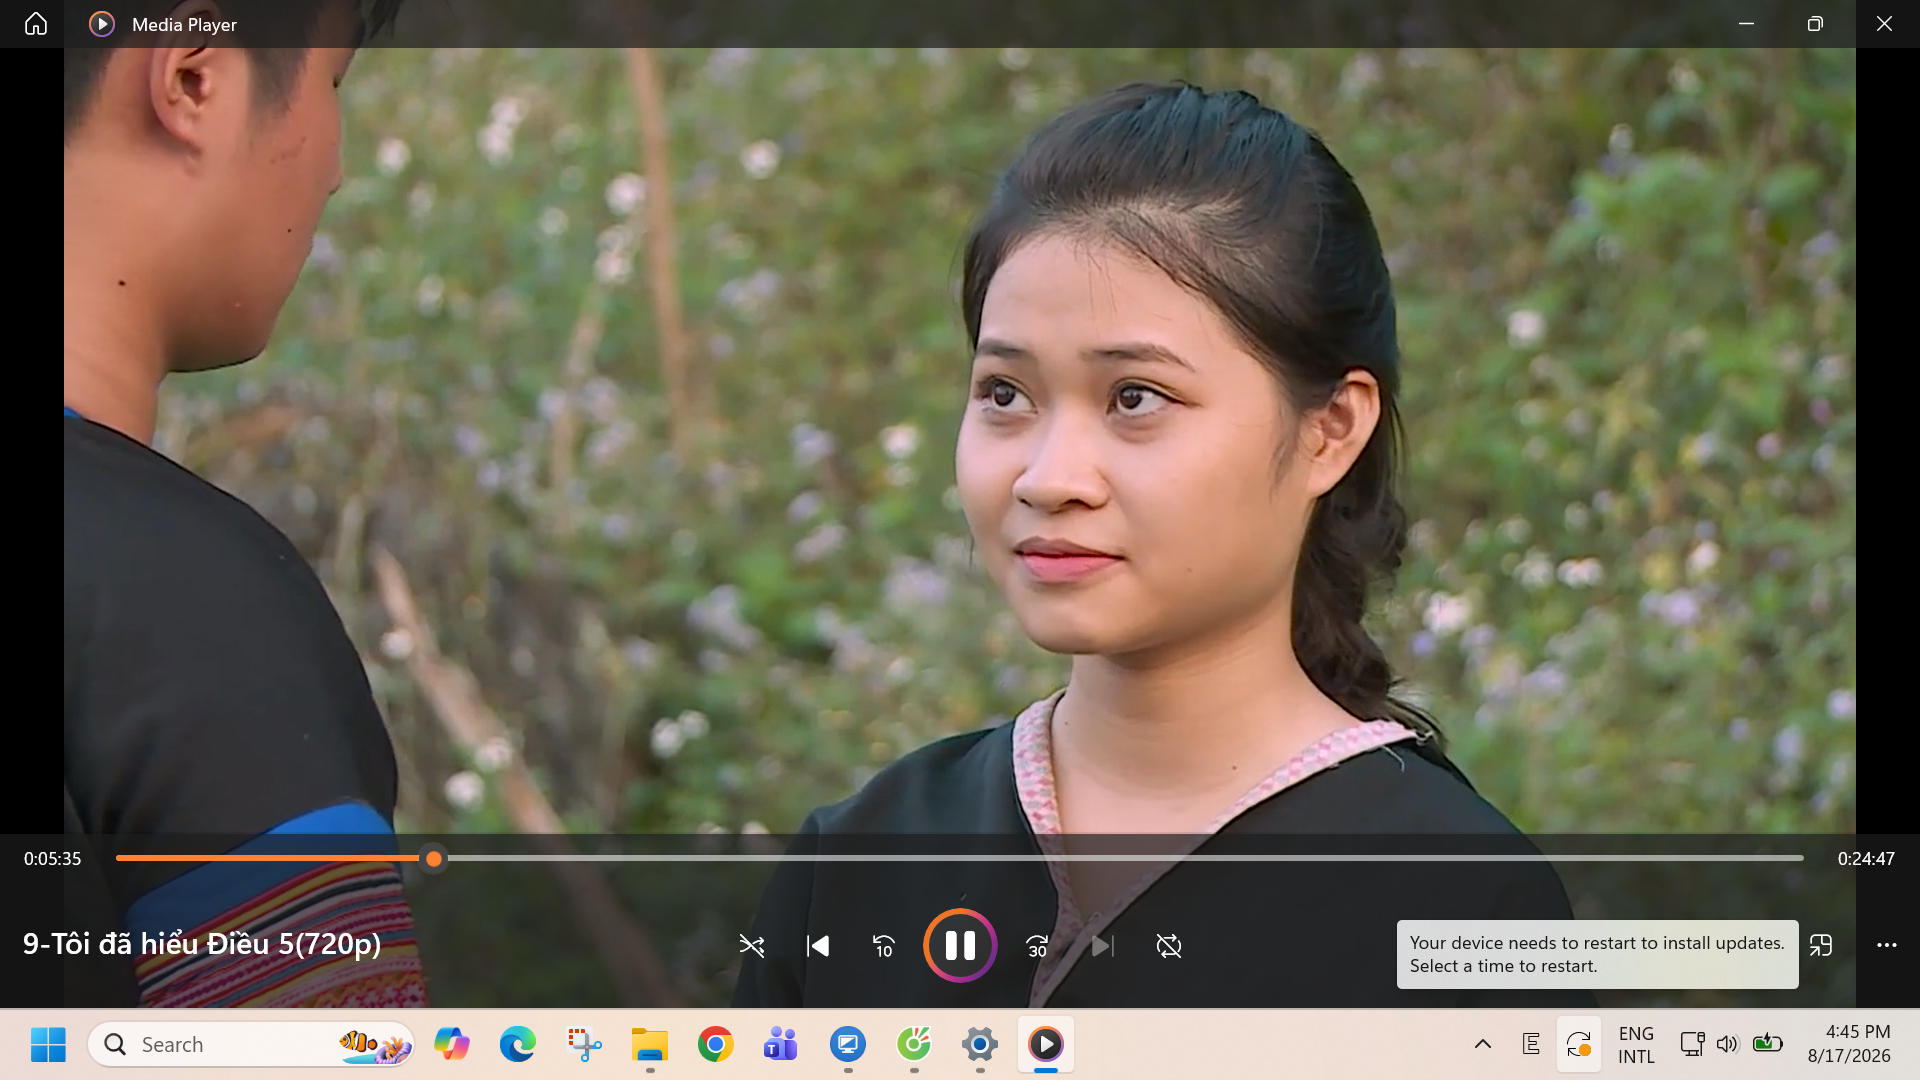The height and width of the screenshot is (1080, 1920).
Task: Toggle shuffle playback
Action: click(752, 946)
